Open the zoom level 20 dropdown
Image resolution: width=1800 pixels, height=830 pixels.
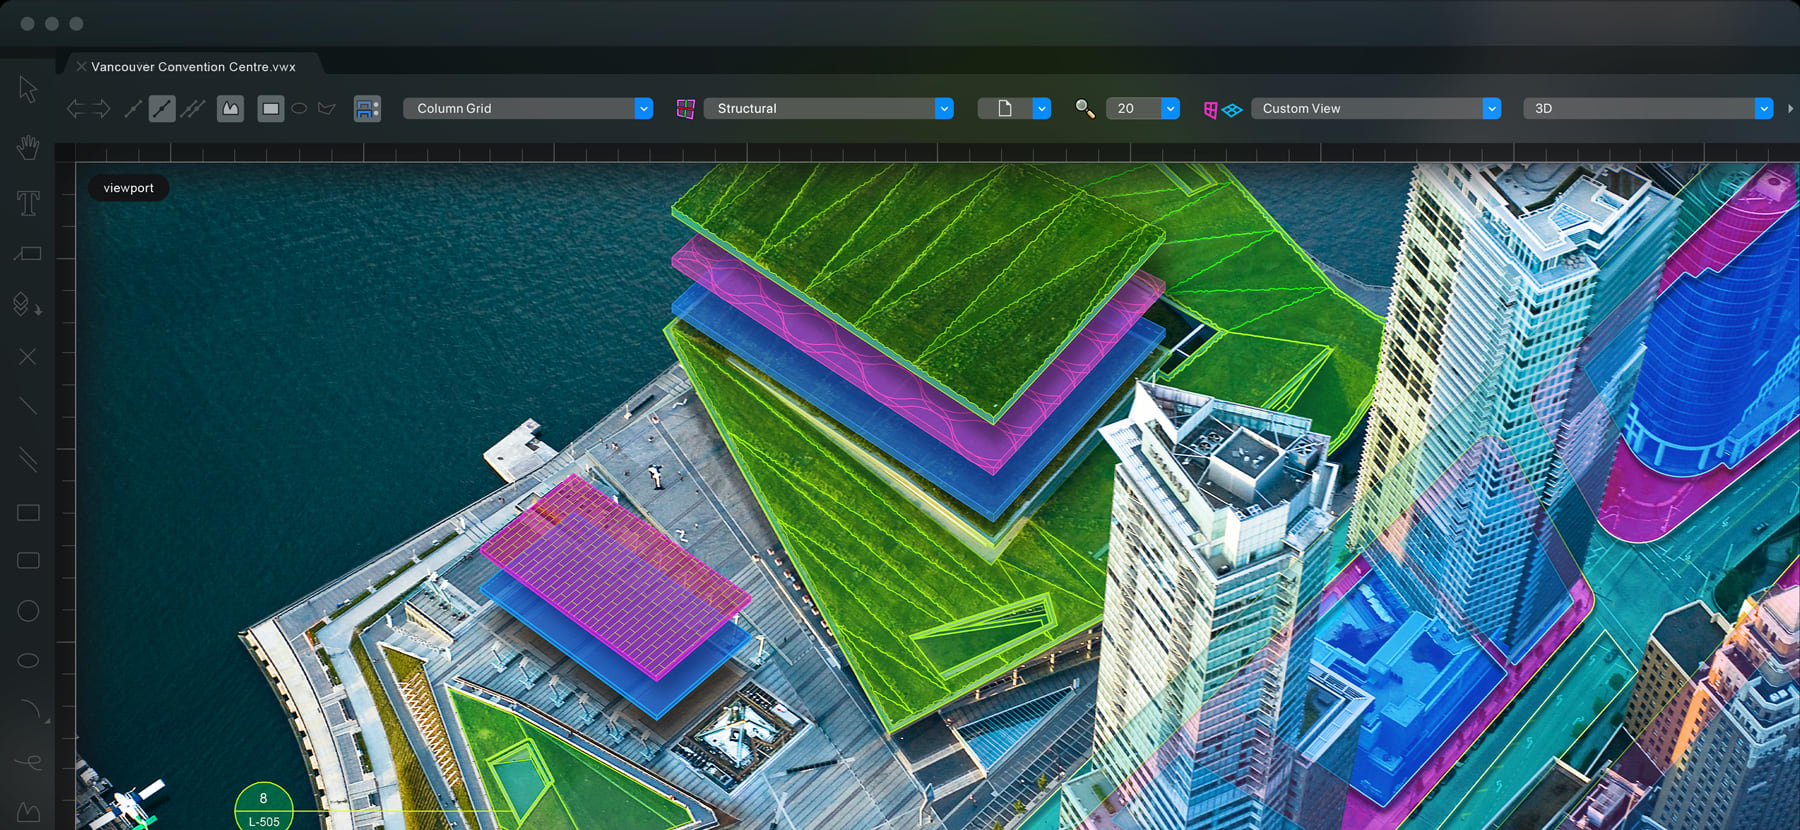click(1170, 108)
